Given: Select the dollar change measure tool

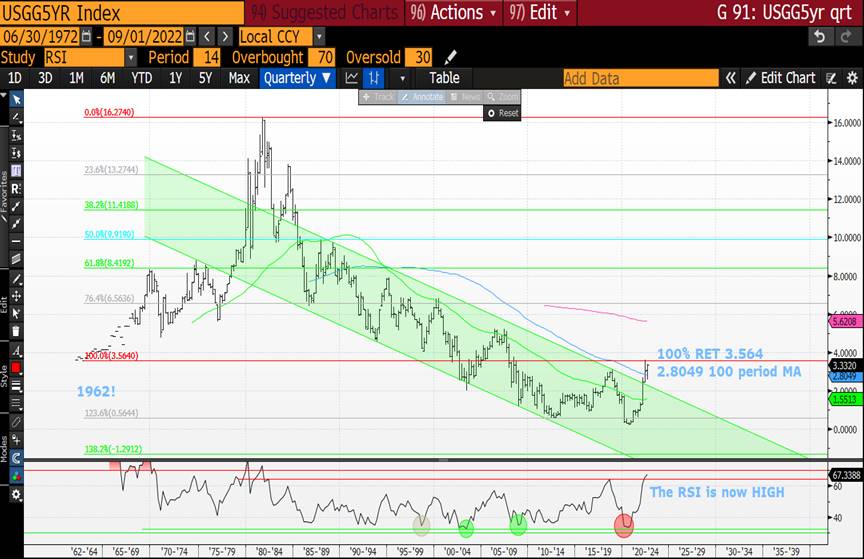Looking at the screenshot, I should [x=17, y=153].
